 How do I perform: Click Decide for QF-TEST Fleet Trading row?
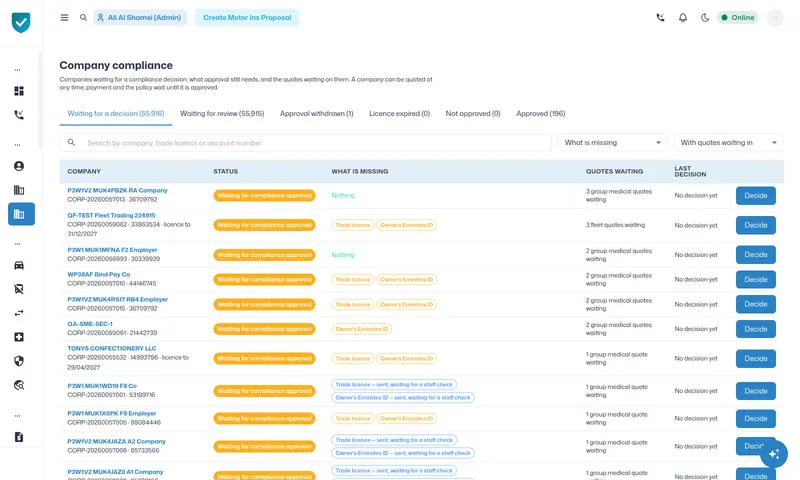click(x=756, y=225)
